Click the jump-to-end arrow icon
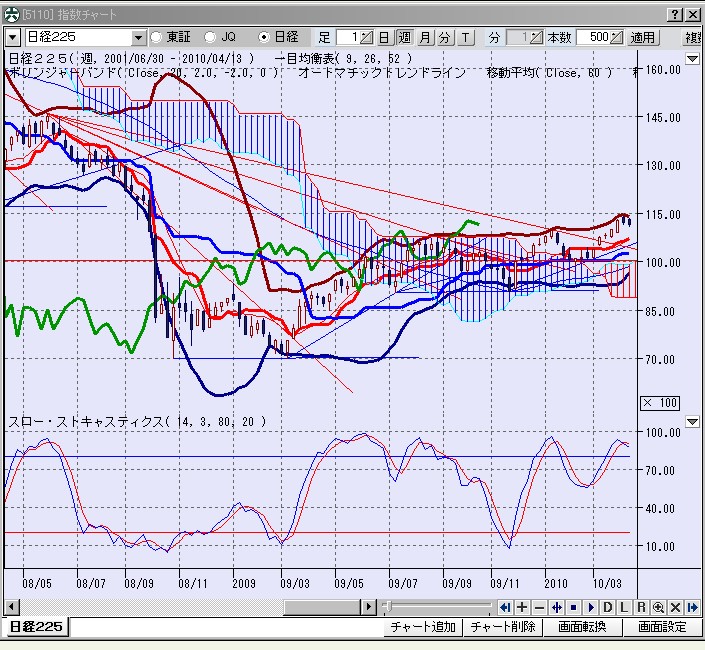The image size is (705, 650). (692, 608)
